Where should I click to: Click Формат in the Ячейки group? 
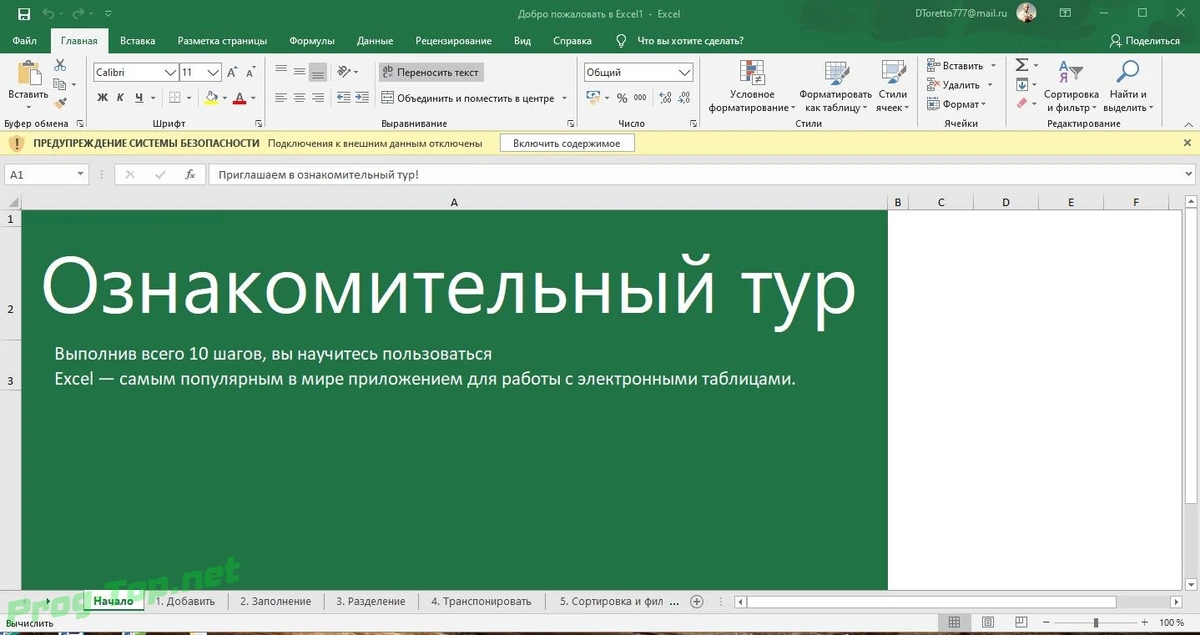point(956,103)
